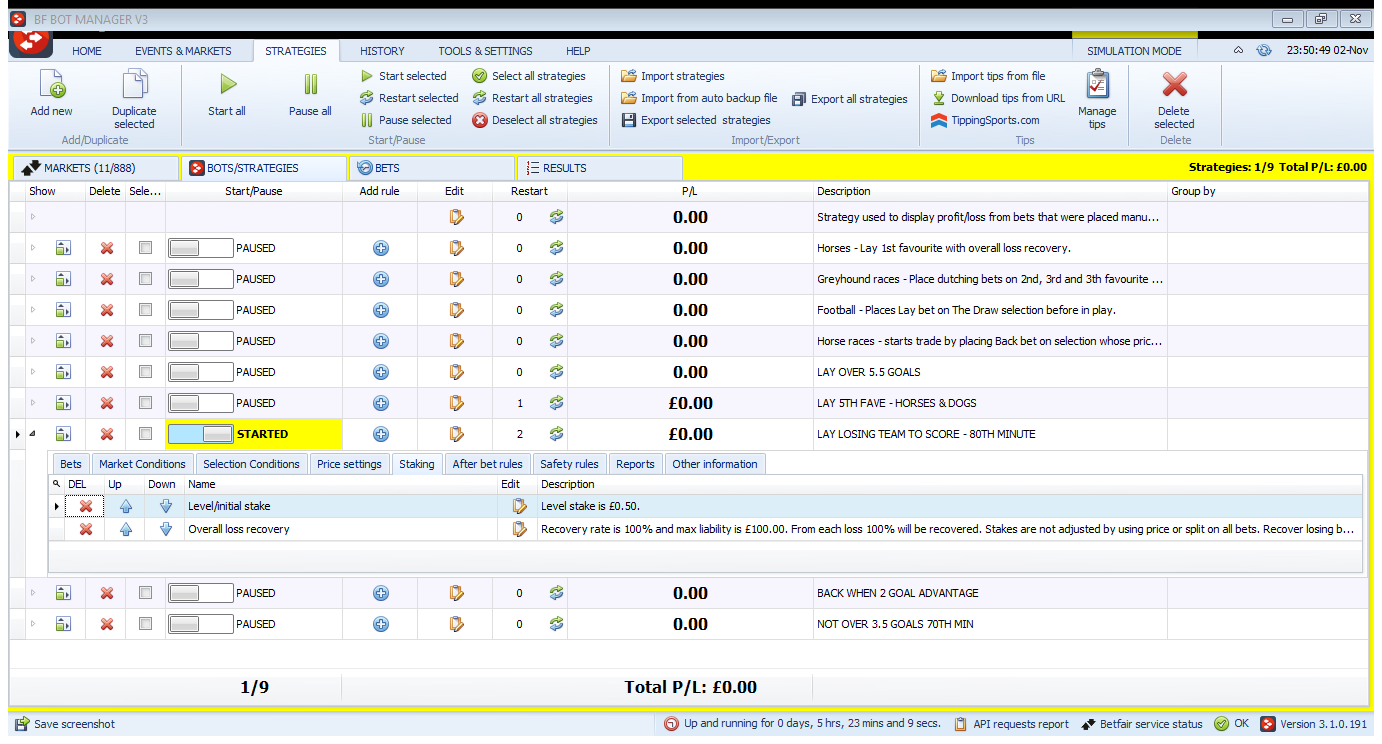
Task: Collapse the LAY LOSING TEAM TO SCORE row
Action: [32, 434]
